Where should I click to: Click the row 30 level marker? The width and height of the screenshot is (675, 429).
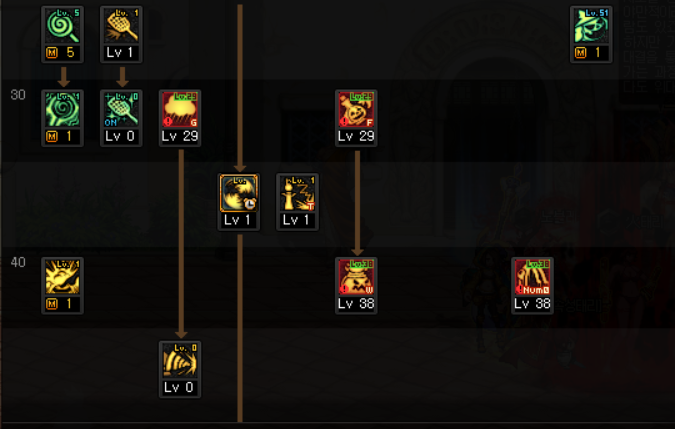pyautogui.click(x=18, y=95)
